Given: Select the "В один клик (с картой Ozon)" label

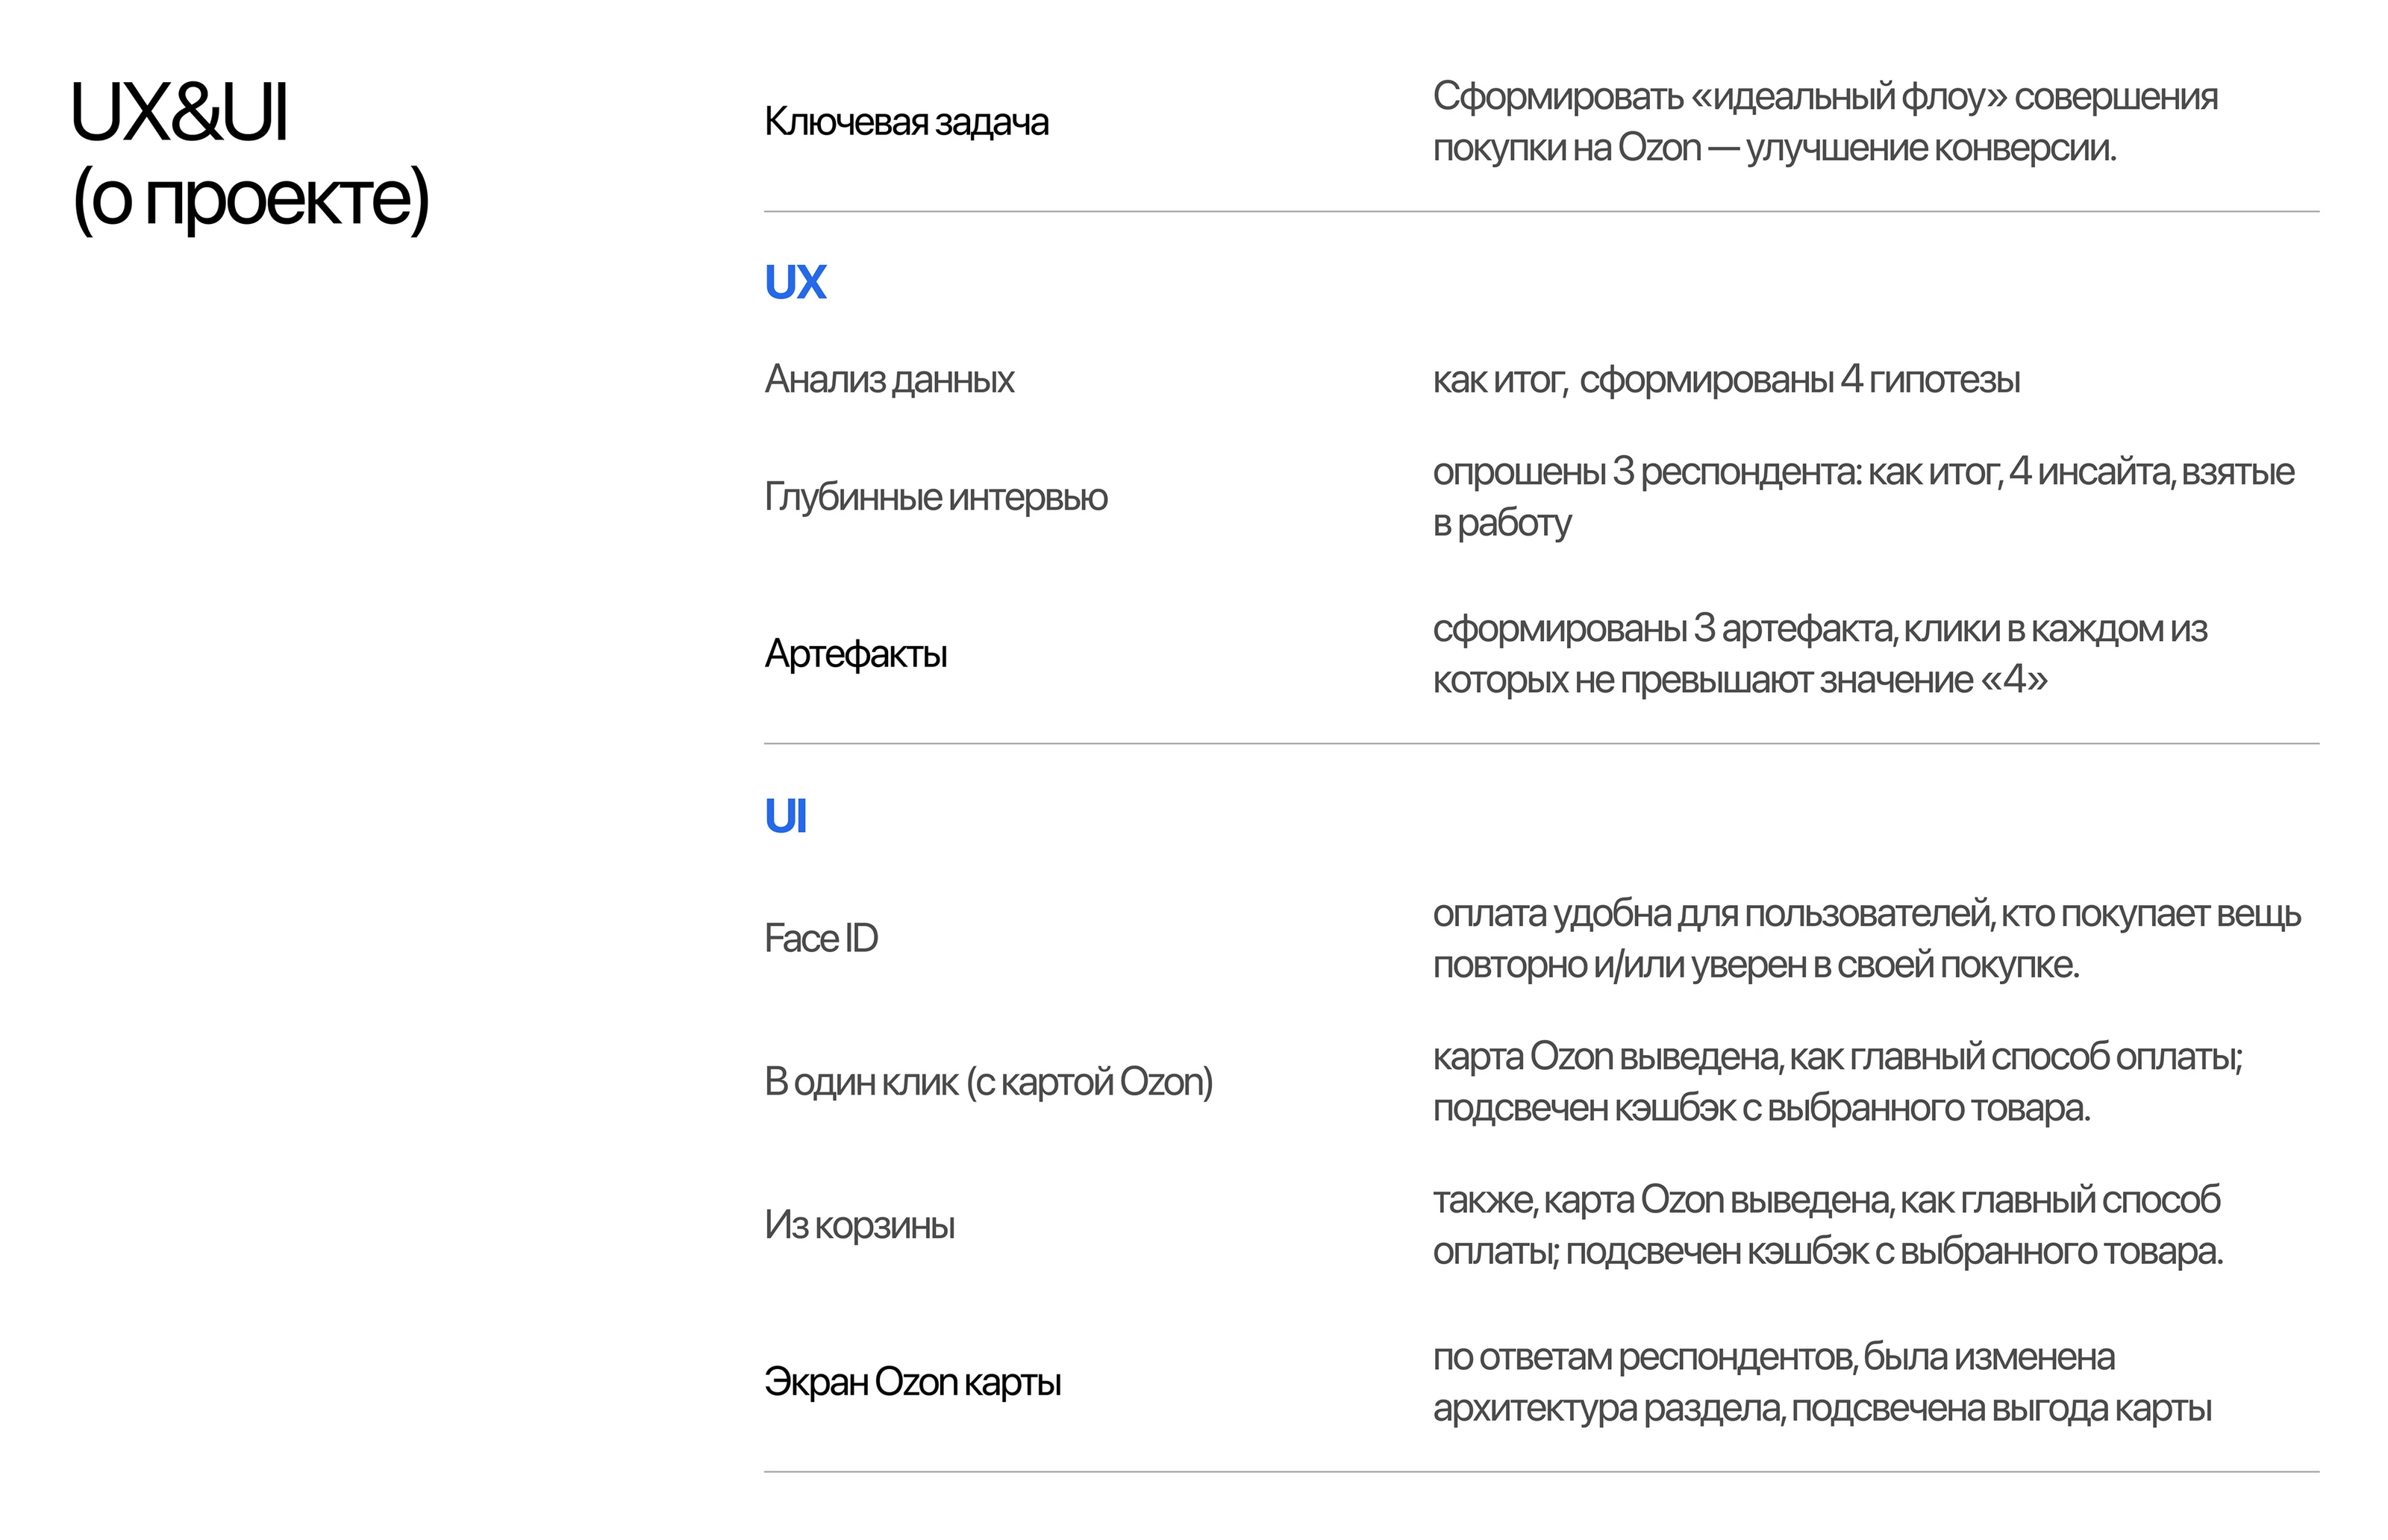Looking at the screenshot, I should 988,1082.
